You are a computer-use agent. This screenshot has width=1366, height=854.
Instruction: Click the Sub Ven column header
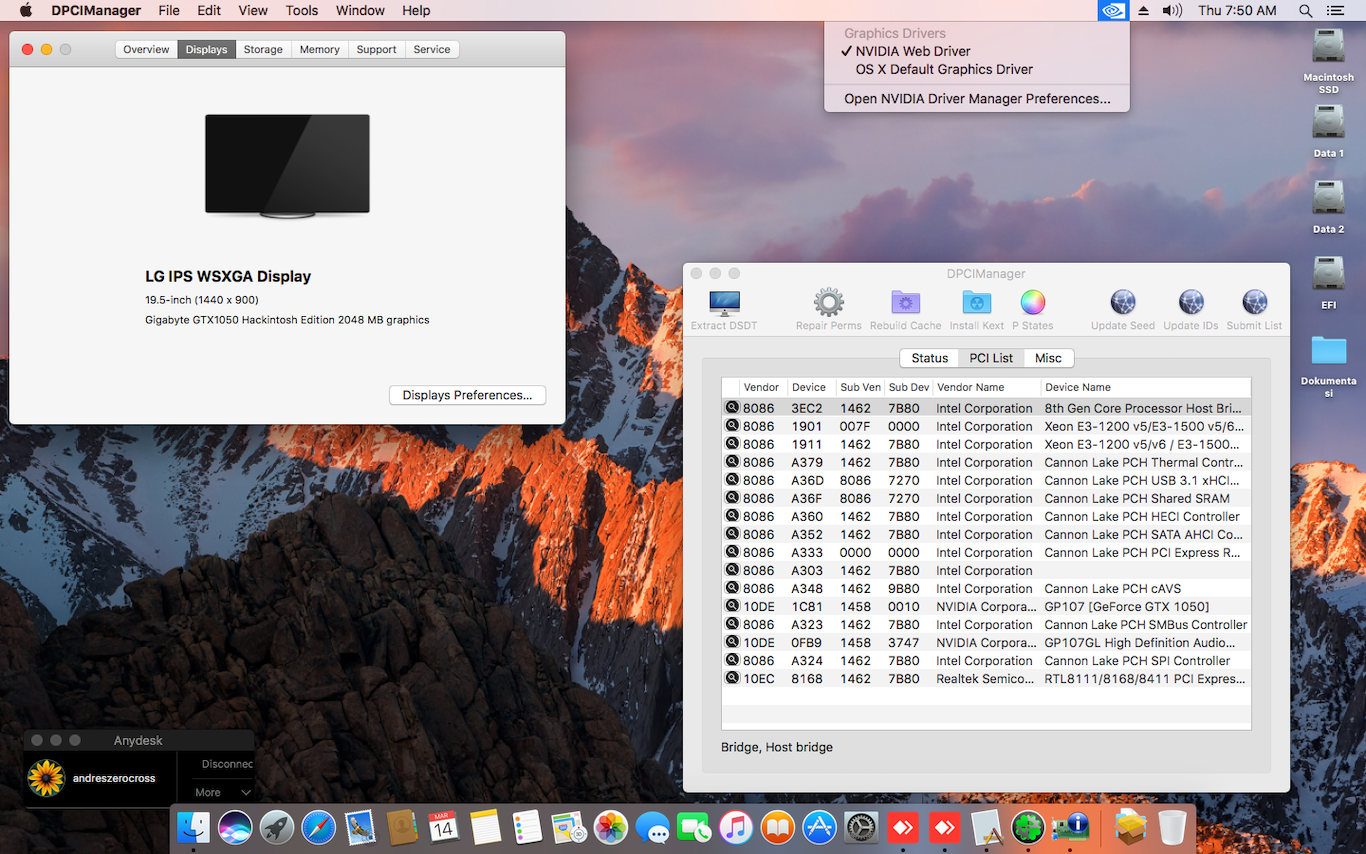point(860,387)
